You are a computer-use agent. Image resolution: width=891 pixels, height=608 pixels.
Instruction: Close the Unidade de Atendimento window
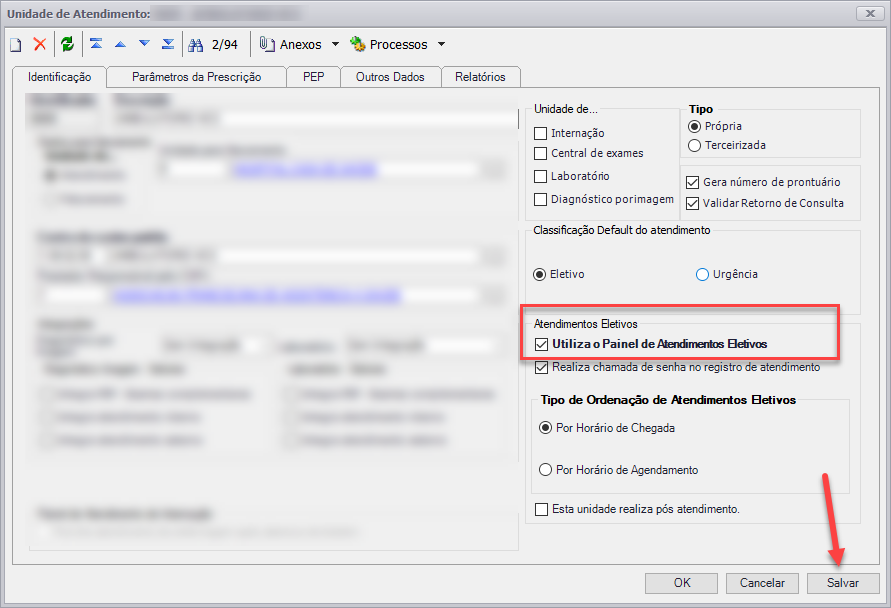[x=870, y=13]
